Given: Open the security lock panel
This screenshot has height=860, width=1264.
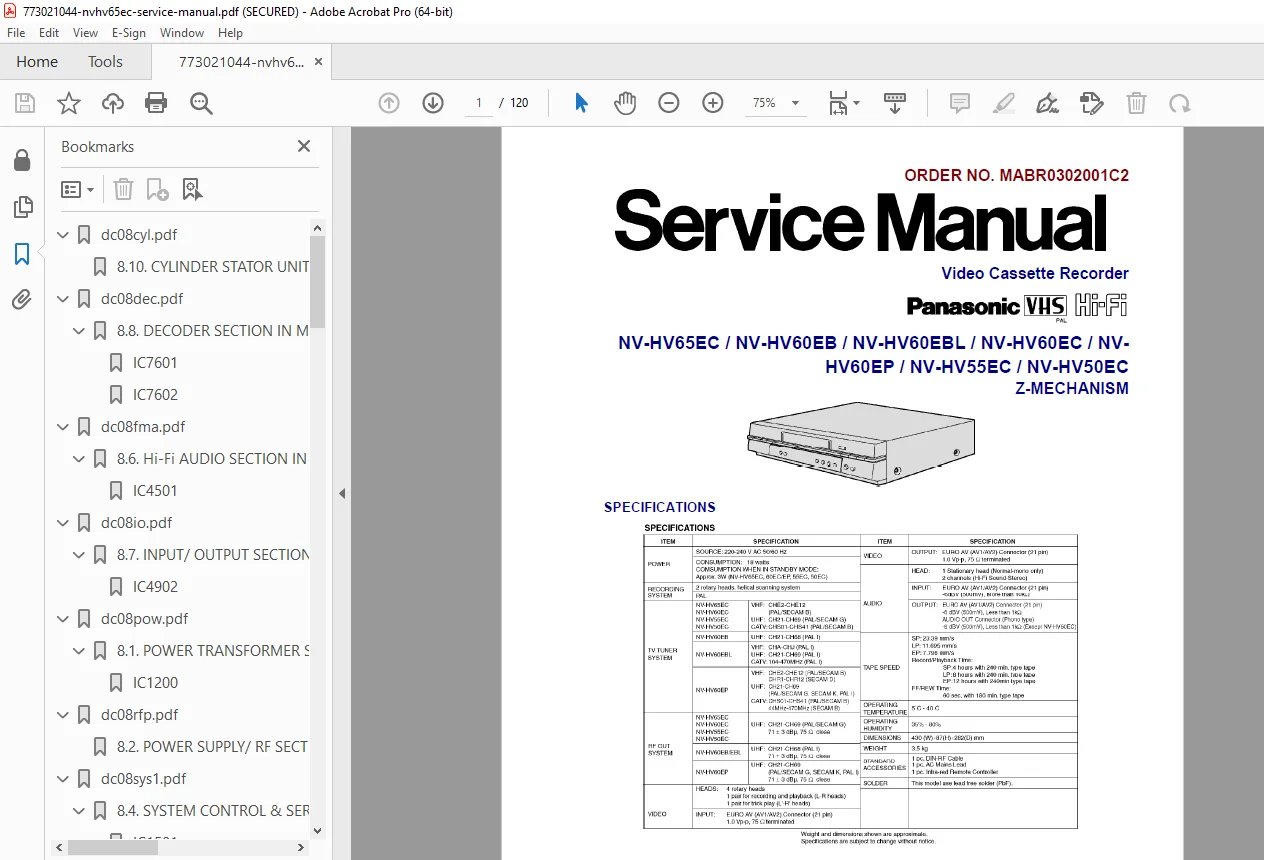Looking at the screenshot, I should (x=22, y=160).
